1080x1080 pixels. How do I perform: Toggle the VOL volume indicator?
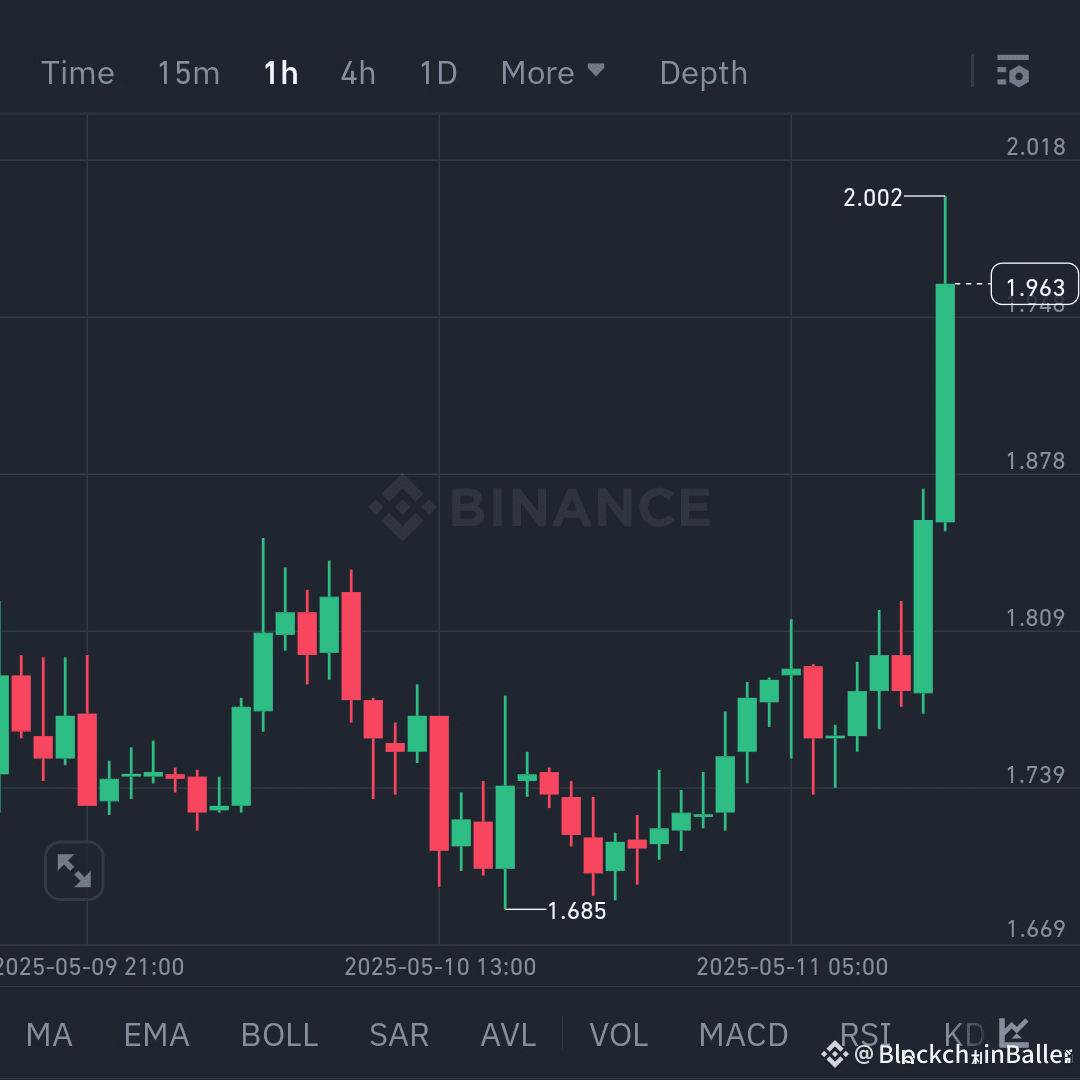tap(619, 1034)
